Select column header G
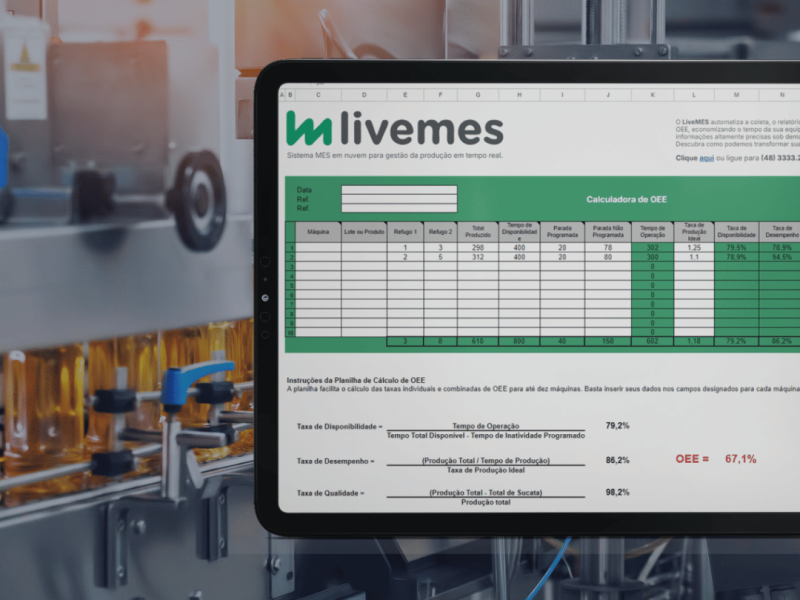800x600 pixels. click(x=478, y=95)
